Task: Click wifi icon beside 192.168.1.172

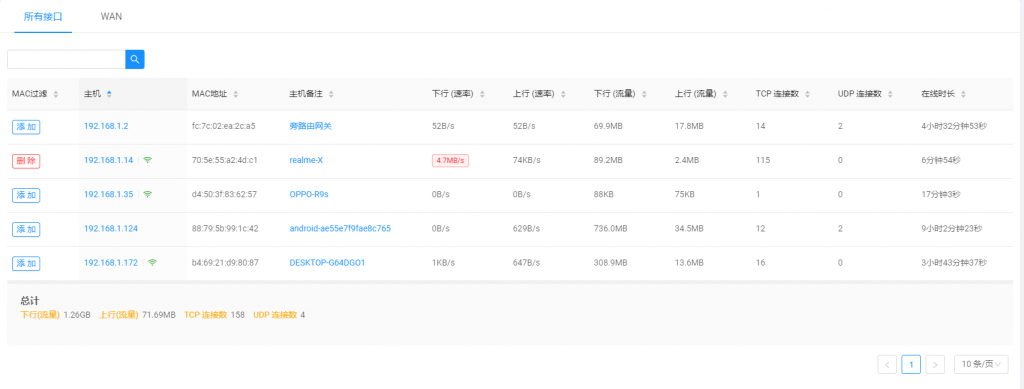Action: pos(152,262)
